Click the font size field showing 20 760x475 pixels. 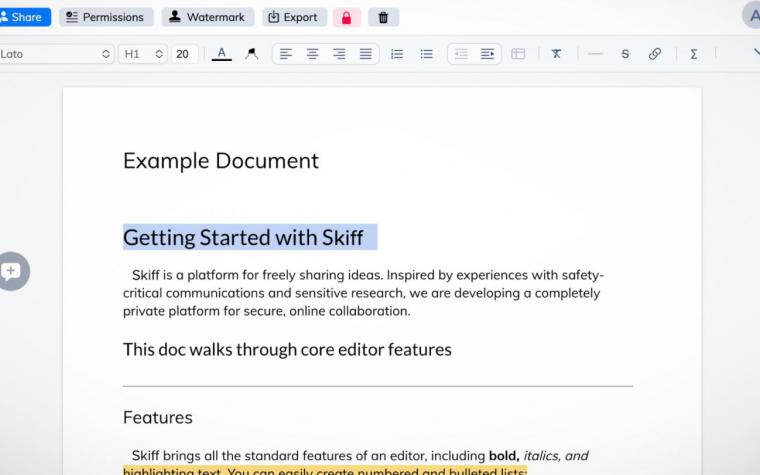pyautogui.click(x=184, y=54)
